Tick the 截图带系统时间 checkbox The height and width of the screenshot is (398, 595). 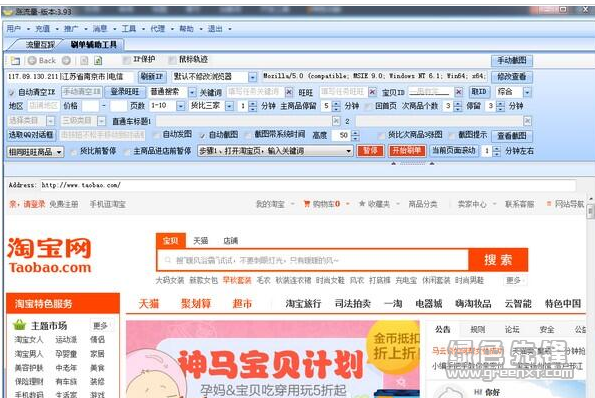tap(248, 135)
